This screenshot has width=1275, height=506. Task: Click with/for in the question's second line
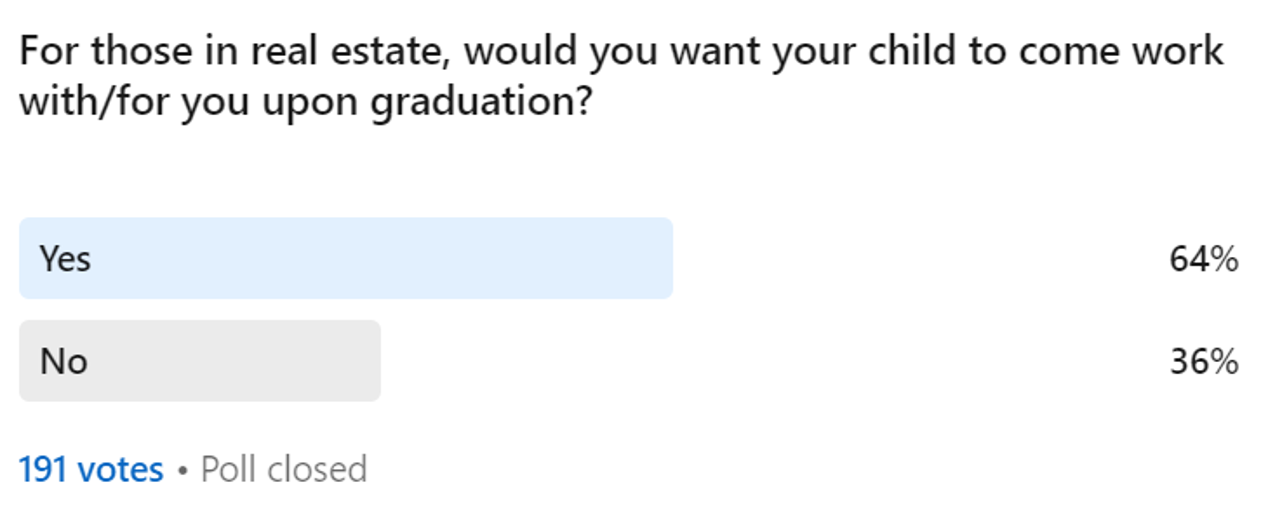(95, 103)
